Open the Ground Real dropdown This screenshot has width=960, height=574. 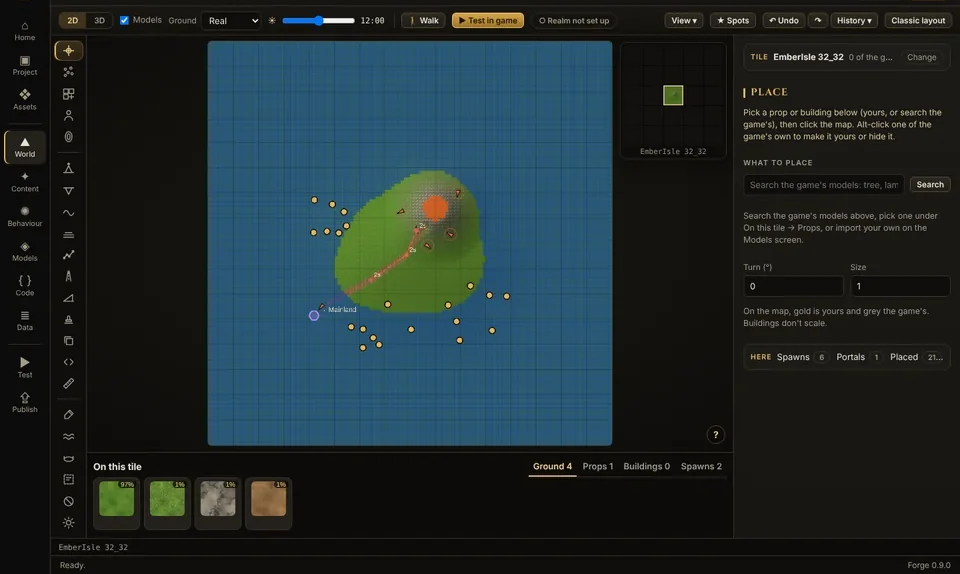[x=232, y=21]
